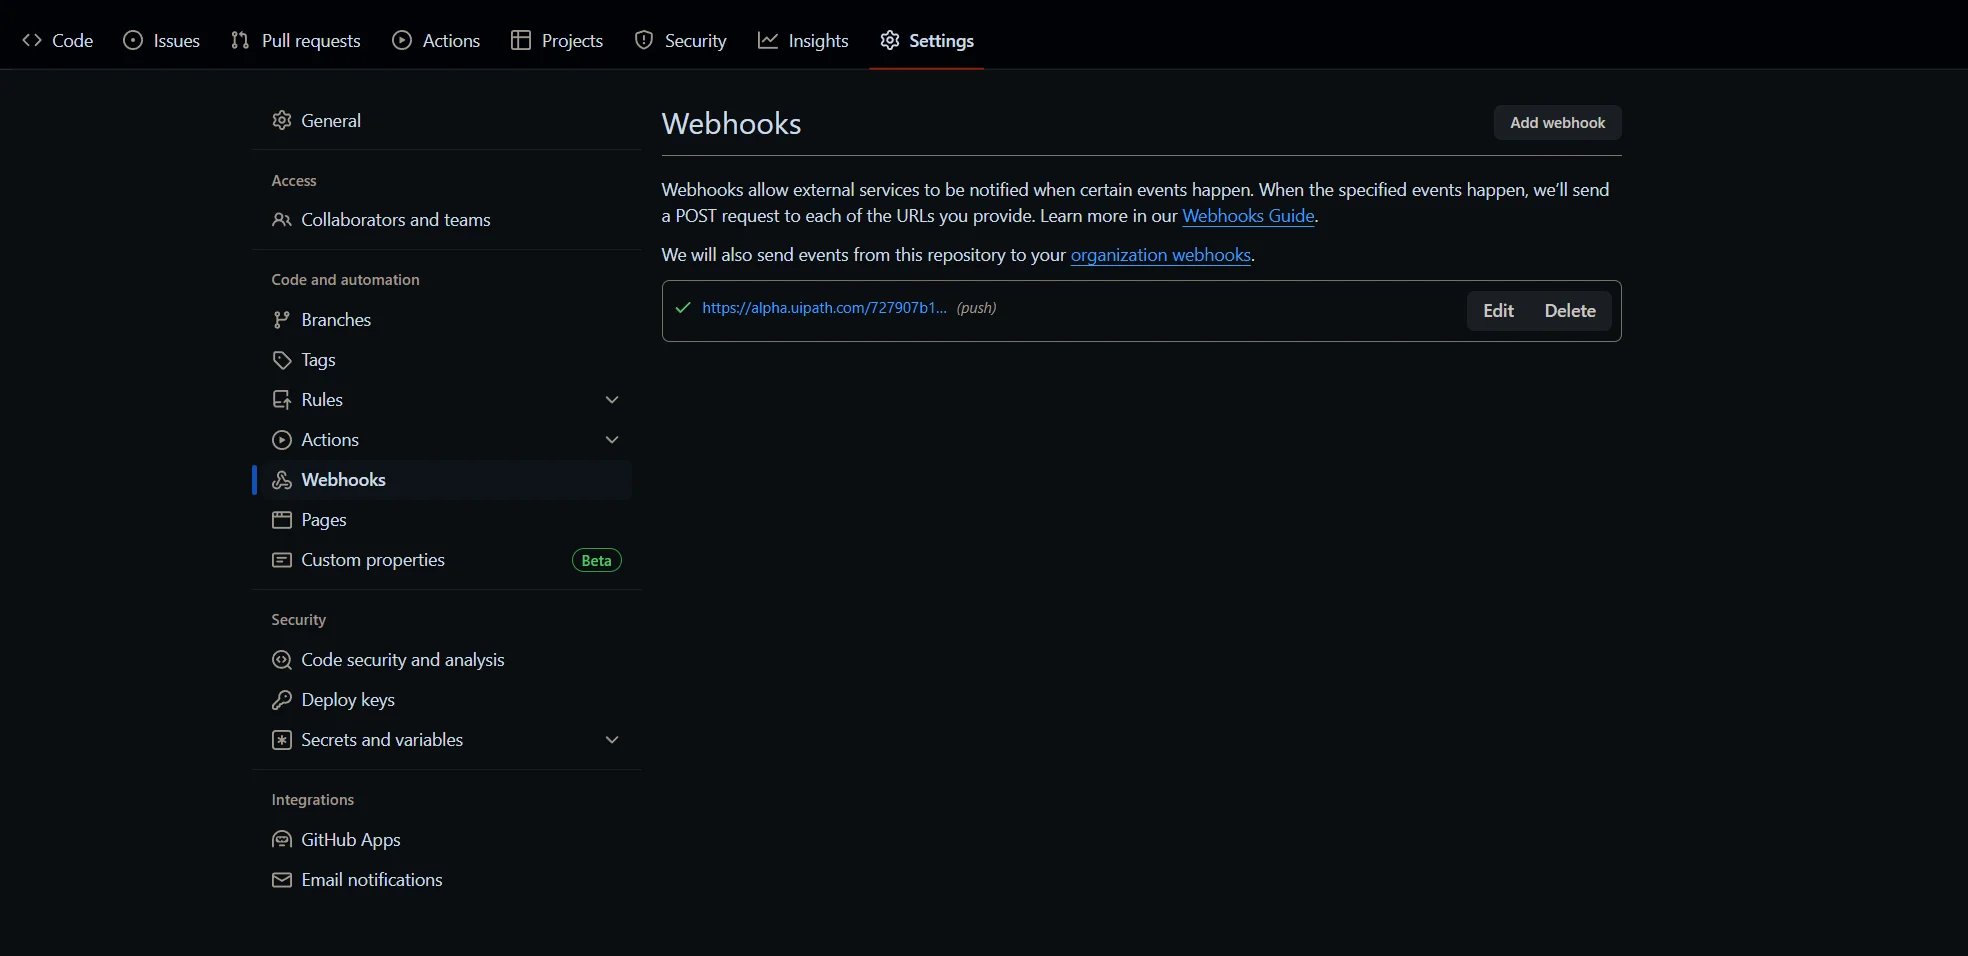The image size is (1968, 956).
Task: Click the General gear icon
Action: (281, 120)
